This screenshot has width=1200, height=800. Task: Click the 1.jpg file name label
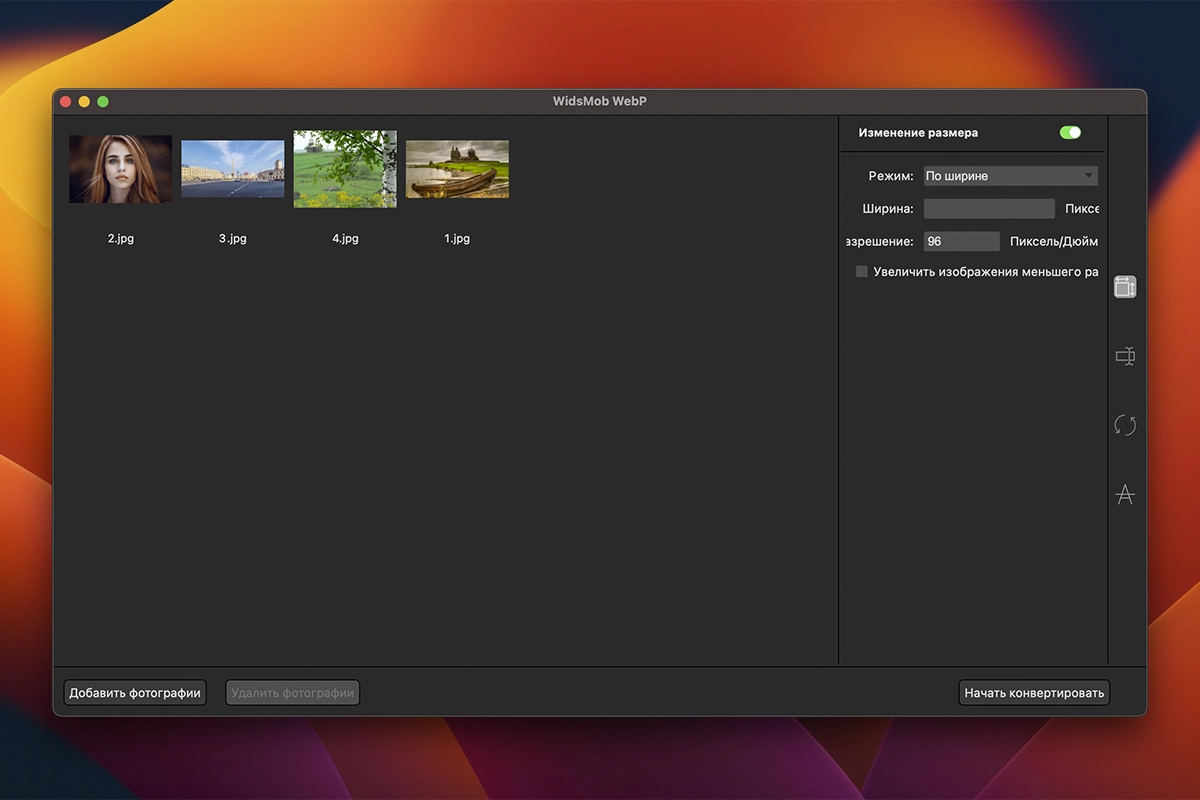(457, 239)
